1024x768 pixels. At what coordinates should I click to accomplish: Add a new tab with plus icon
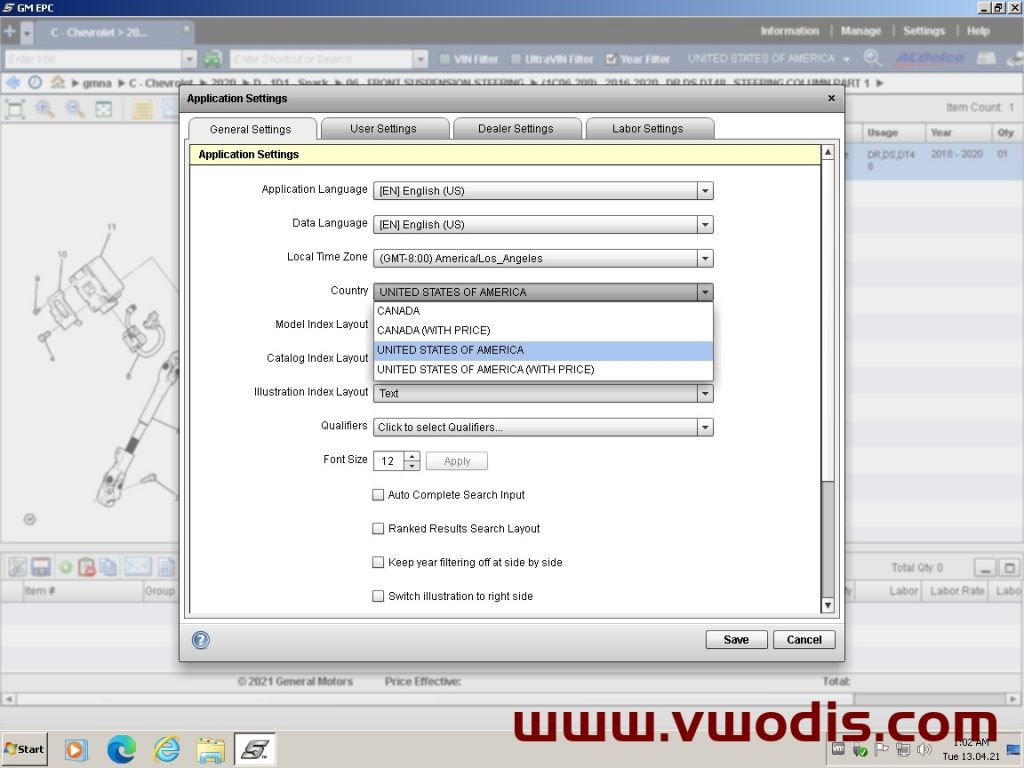[x=10, y=31]
